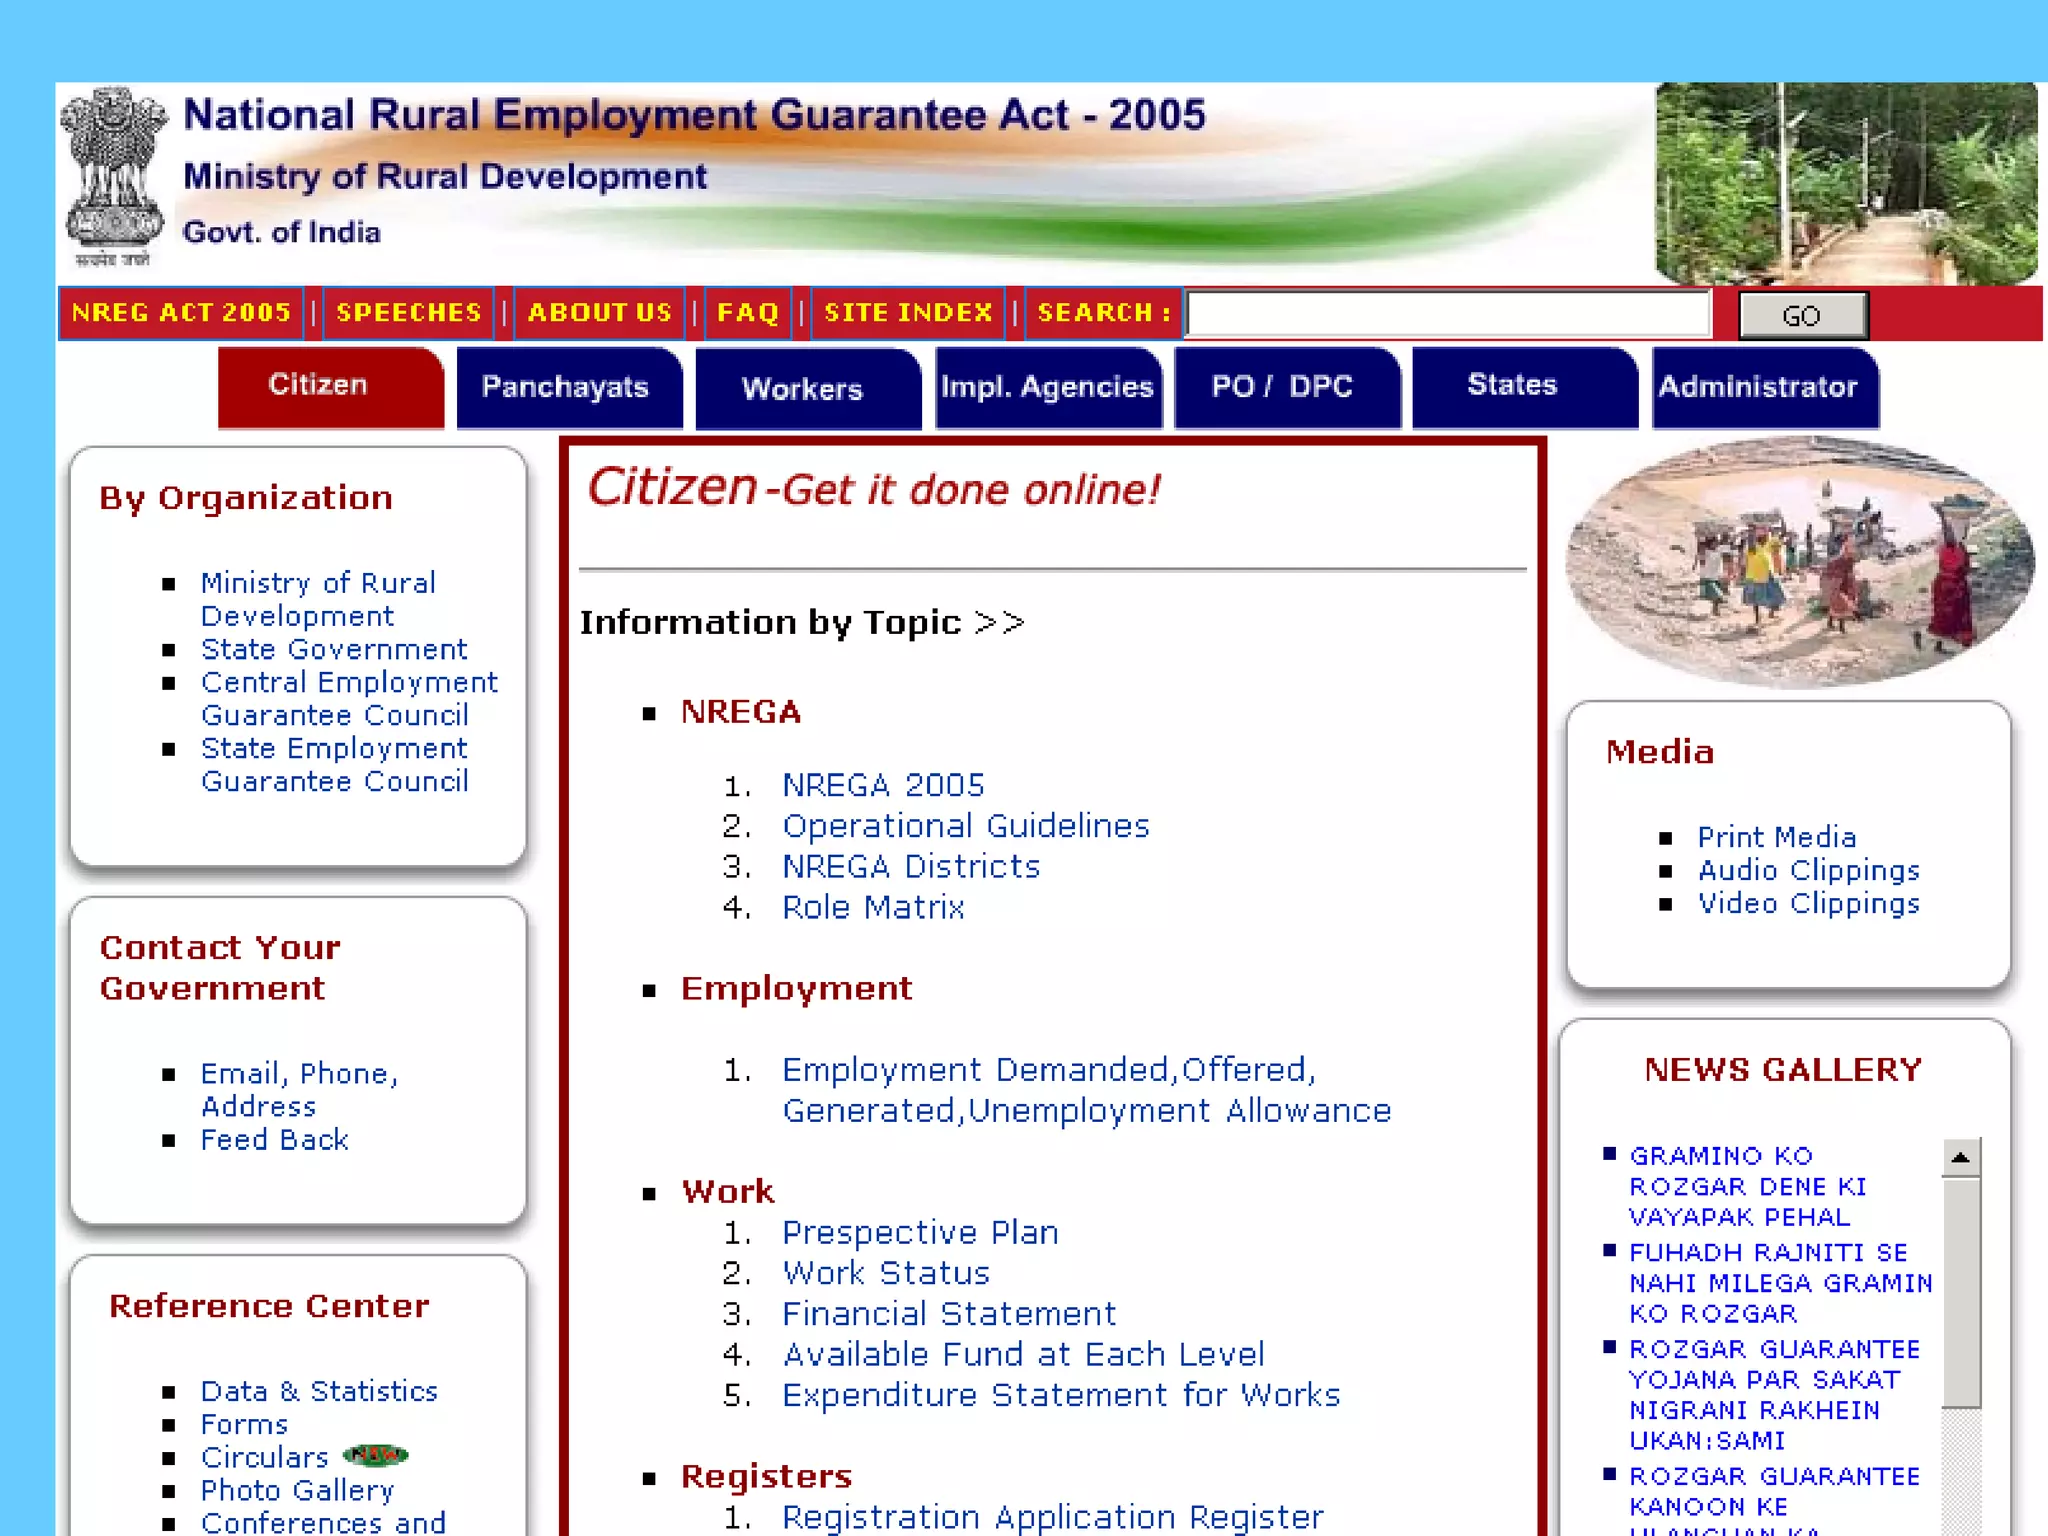This screenshot has width=2048, height=1536.
Task: Open the PO / DPC tab
Action: [1283, 387]
